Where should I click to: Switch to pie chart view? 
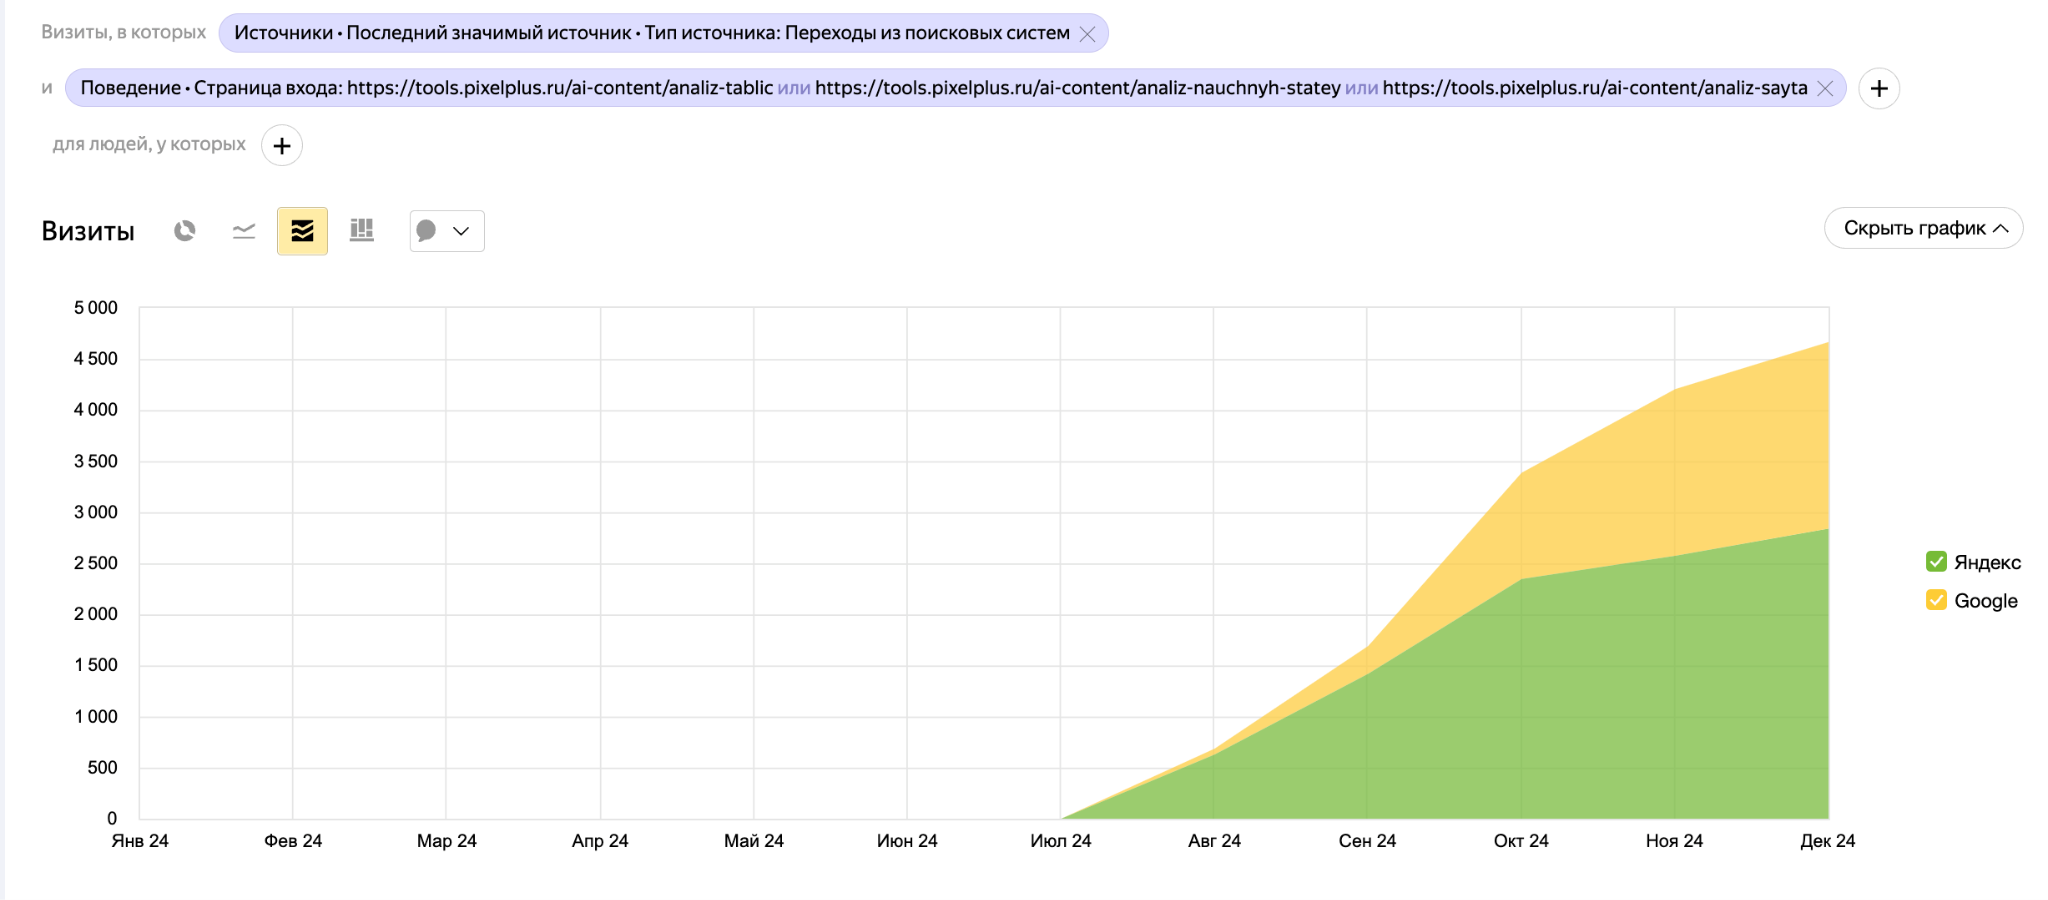(185, 231)
